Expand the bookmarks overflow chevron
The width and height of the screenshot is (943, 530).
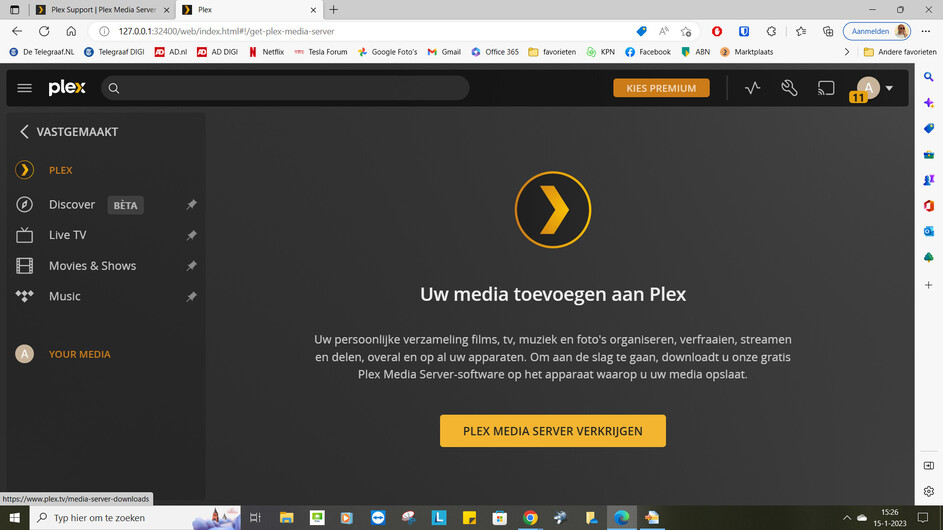click(x=847, y=52)
